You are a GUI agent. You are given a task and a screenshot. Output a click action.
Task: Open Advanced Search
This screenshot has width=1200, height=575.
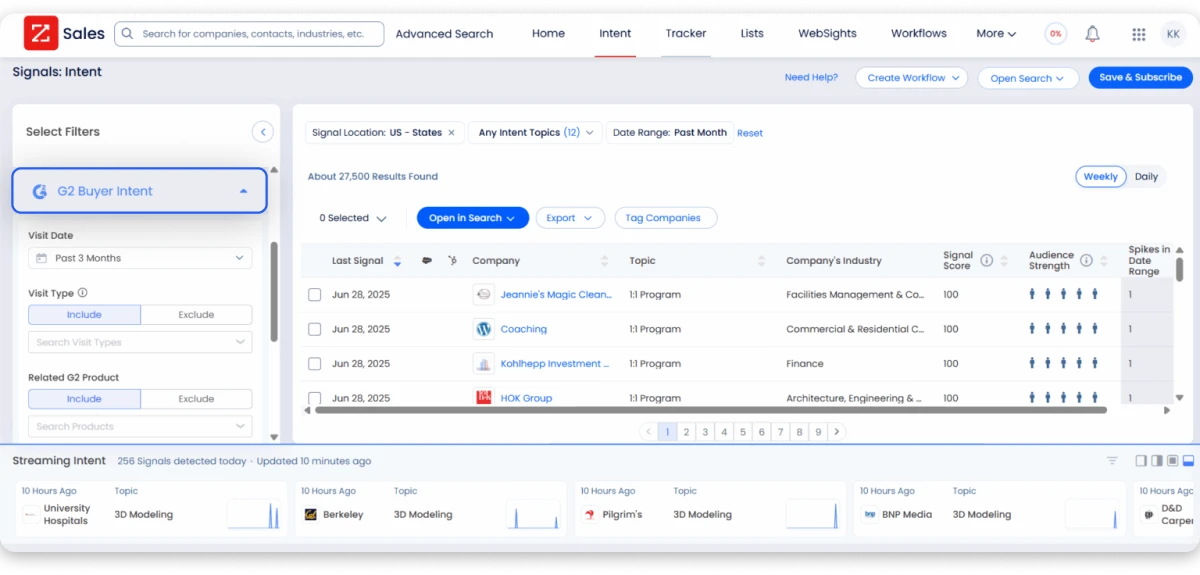click(444, 34)
